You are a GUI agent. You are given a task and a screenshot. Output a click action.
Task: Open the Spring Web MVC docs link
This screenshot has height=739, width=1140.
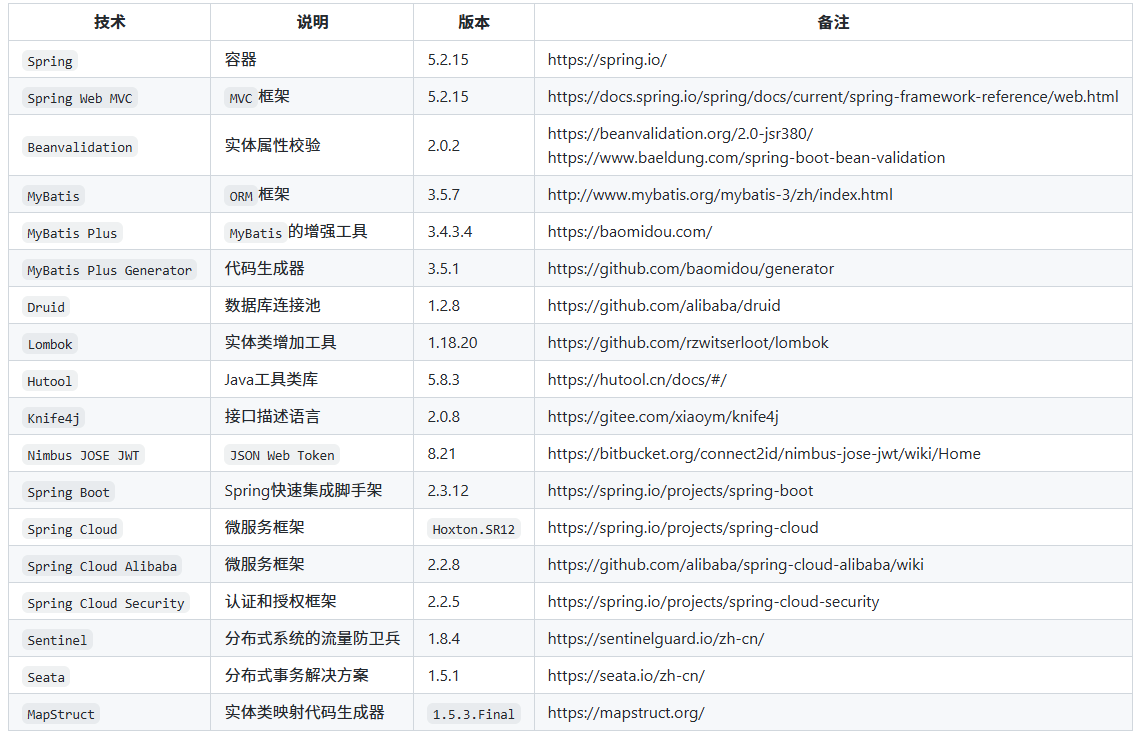[832, 97]
